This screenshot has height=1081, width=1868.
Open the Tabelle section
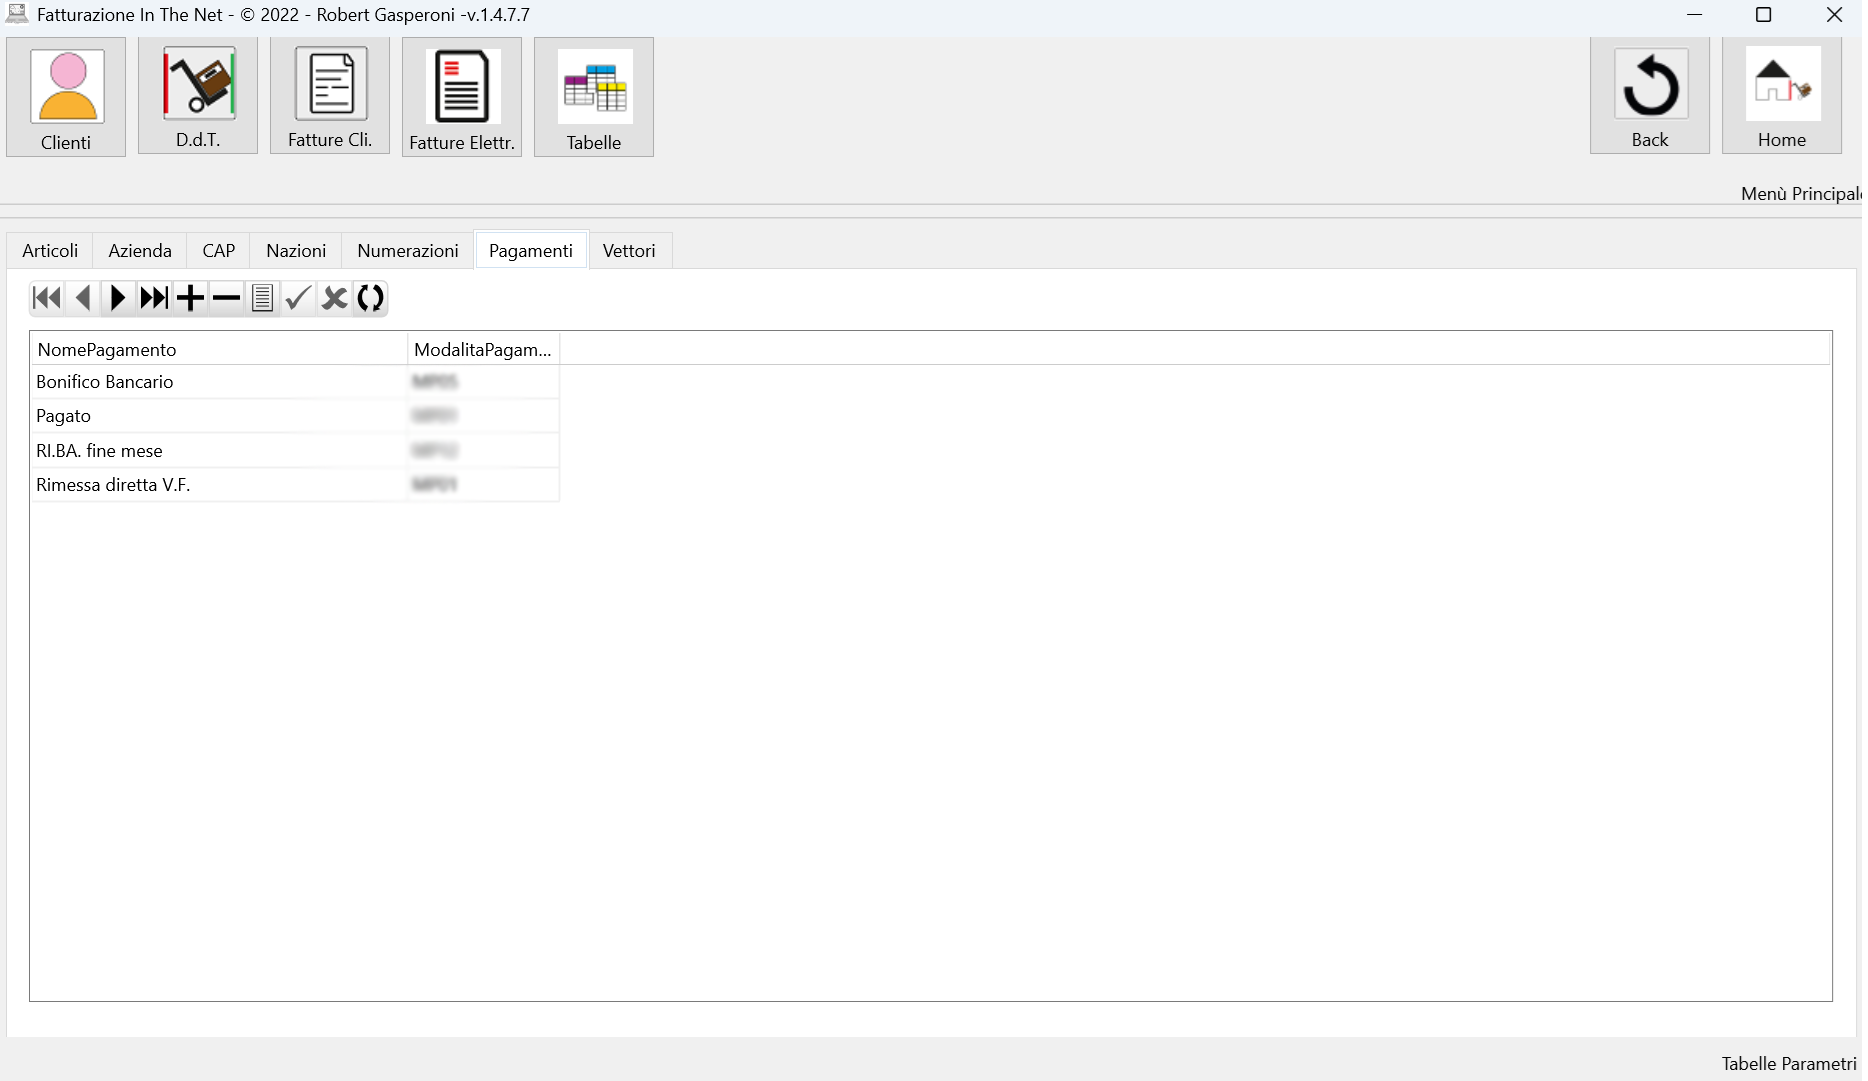pyautogui.click(x=594, y=97)
